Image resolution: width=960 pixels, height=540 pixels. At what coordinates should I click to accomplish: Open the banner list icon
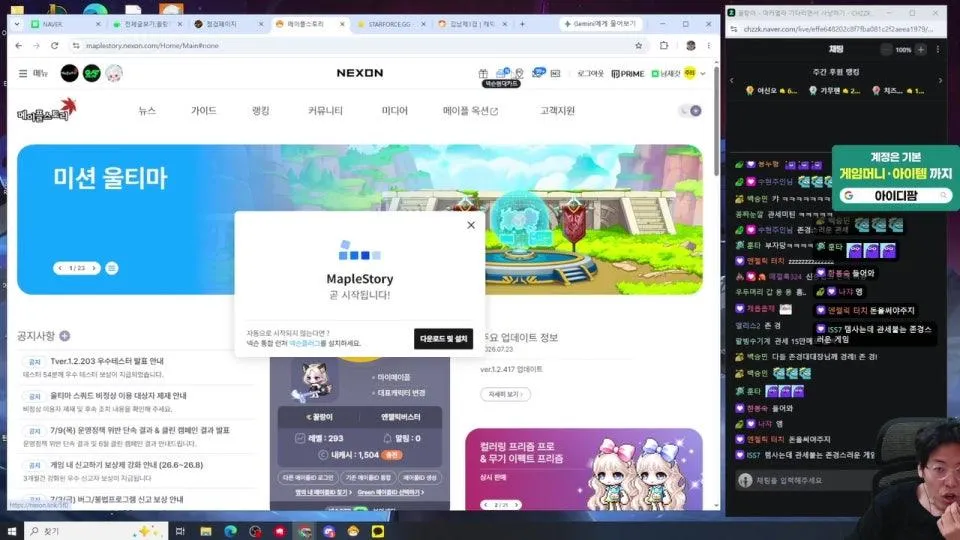click(112, 268)
